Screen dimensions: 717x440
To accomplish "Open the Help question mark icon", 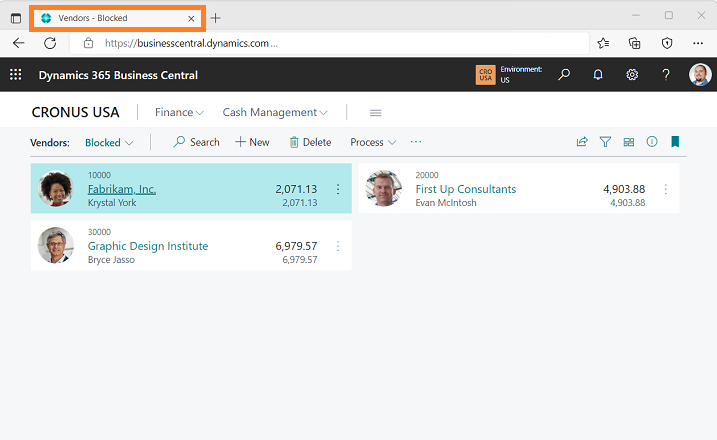I will [x=666, y=75].
